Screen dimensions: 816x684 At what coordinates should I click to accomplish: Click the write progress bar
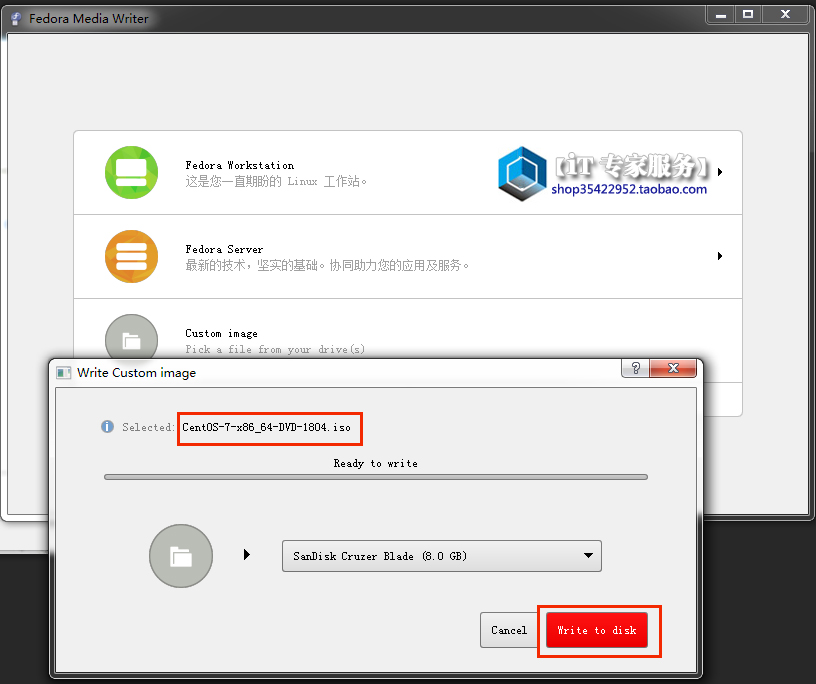click(x=376, y=477)
